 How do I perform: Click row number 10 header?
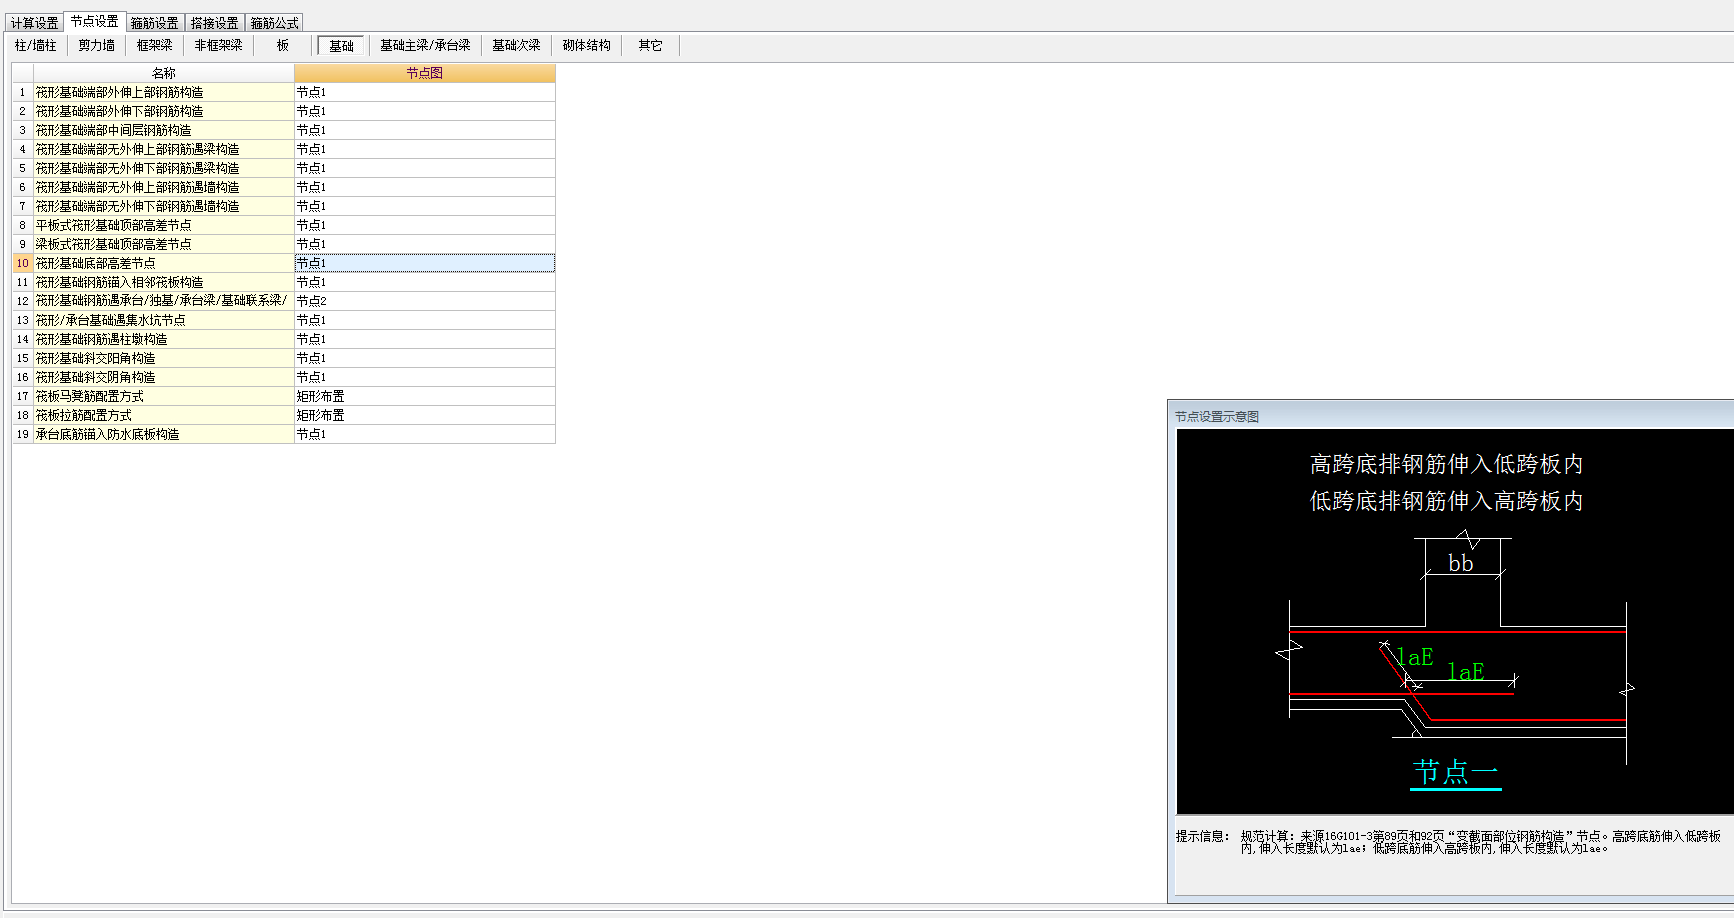(x=22, y=263)
